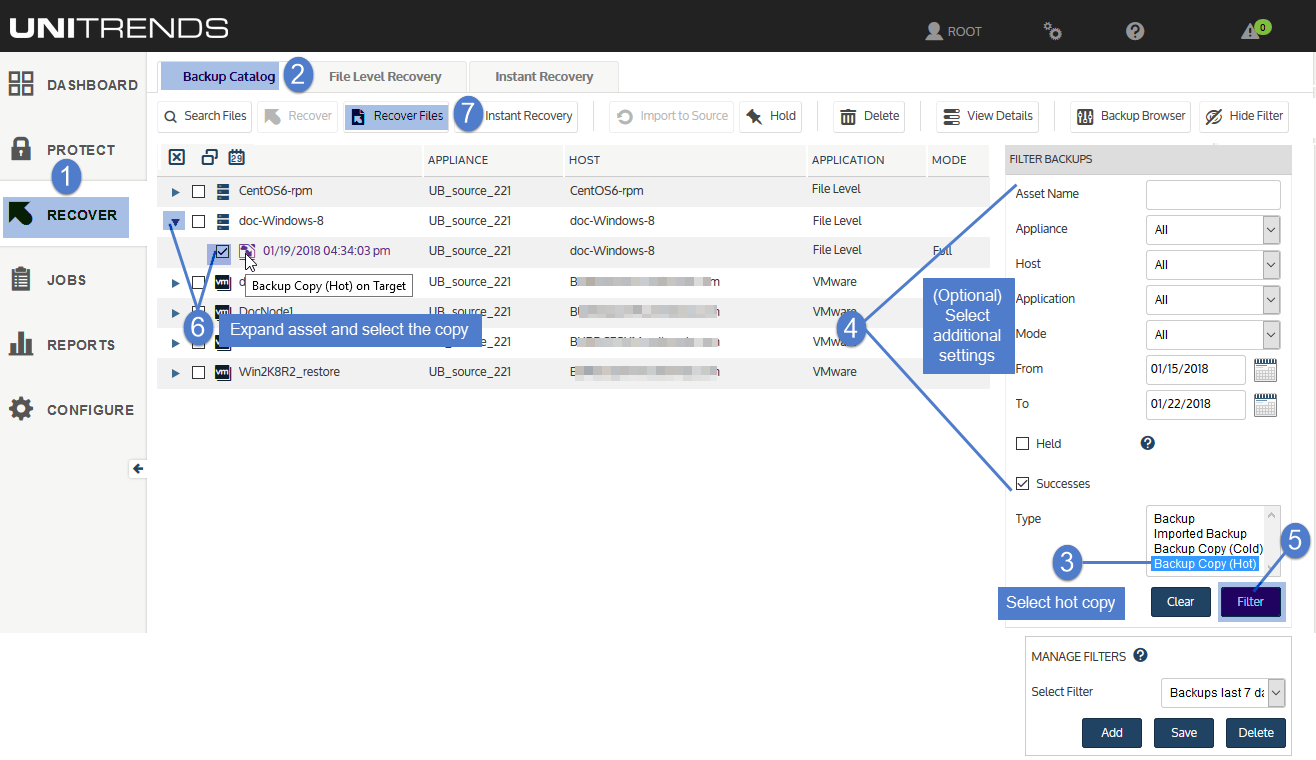The image size is (1316, 760).
Task: Click the Delete trash toolbar button
Action: (869, 116)
